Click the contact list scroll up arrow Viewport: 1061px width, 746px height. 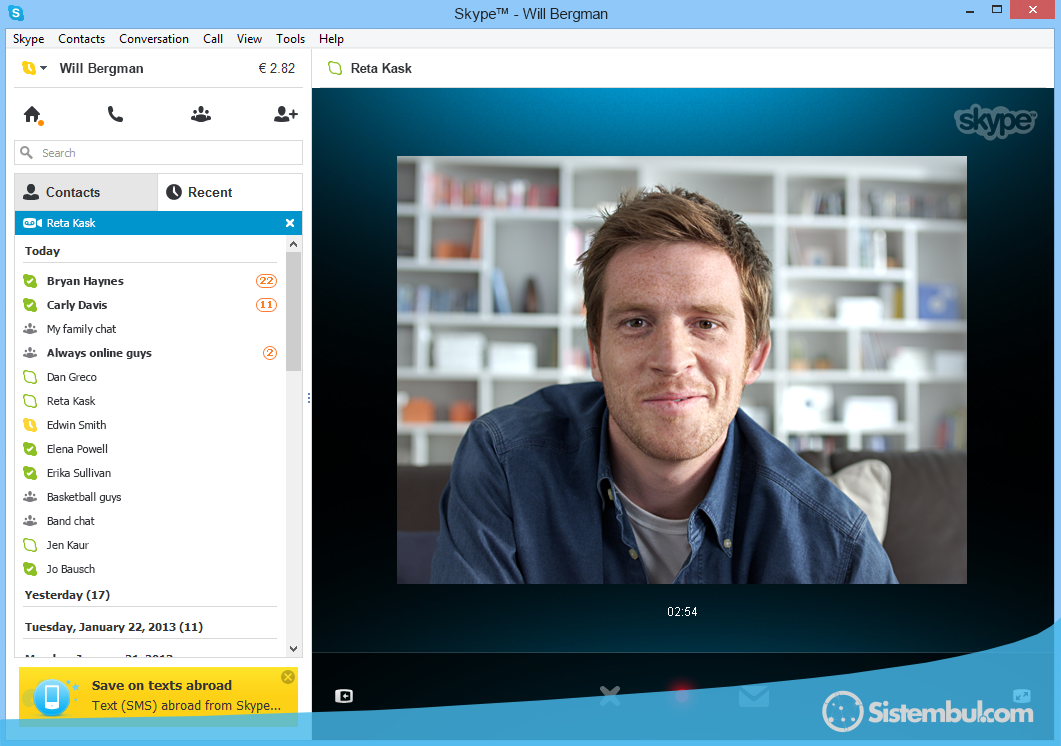294,244
